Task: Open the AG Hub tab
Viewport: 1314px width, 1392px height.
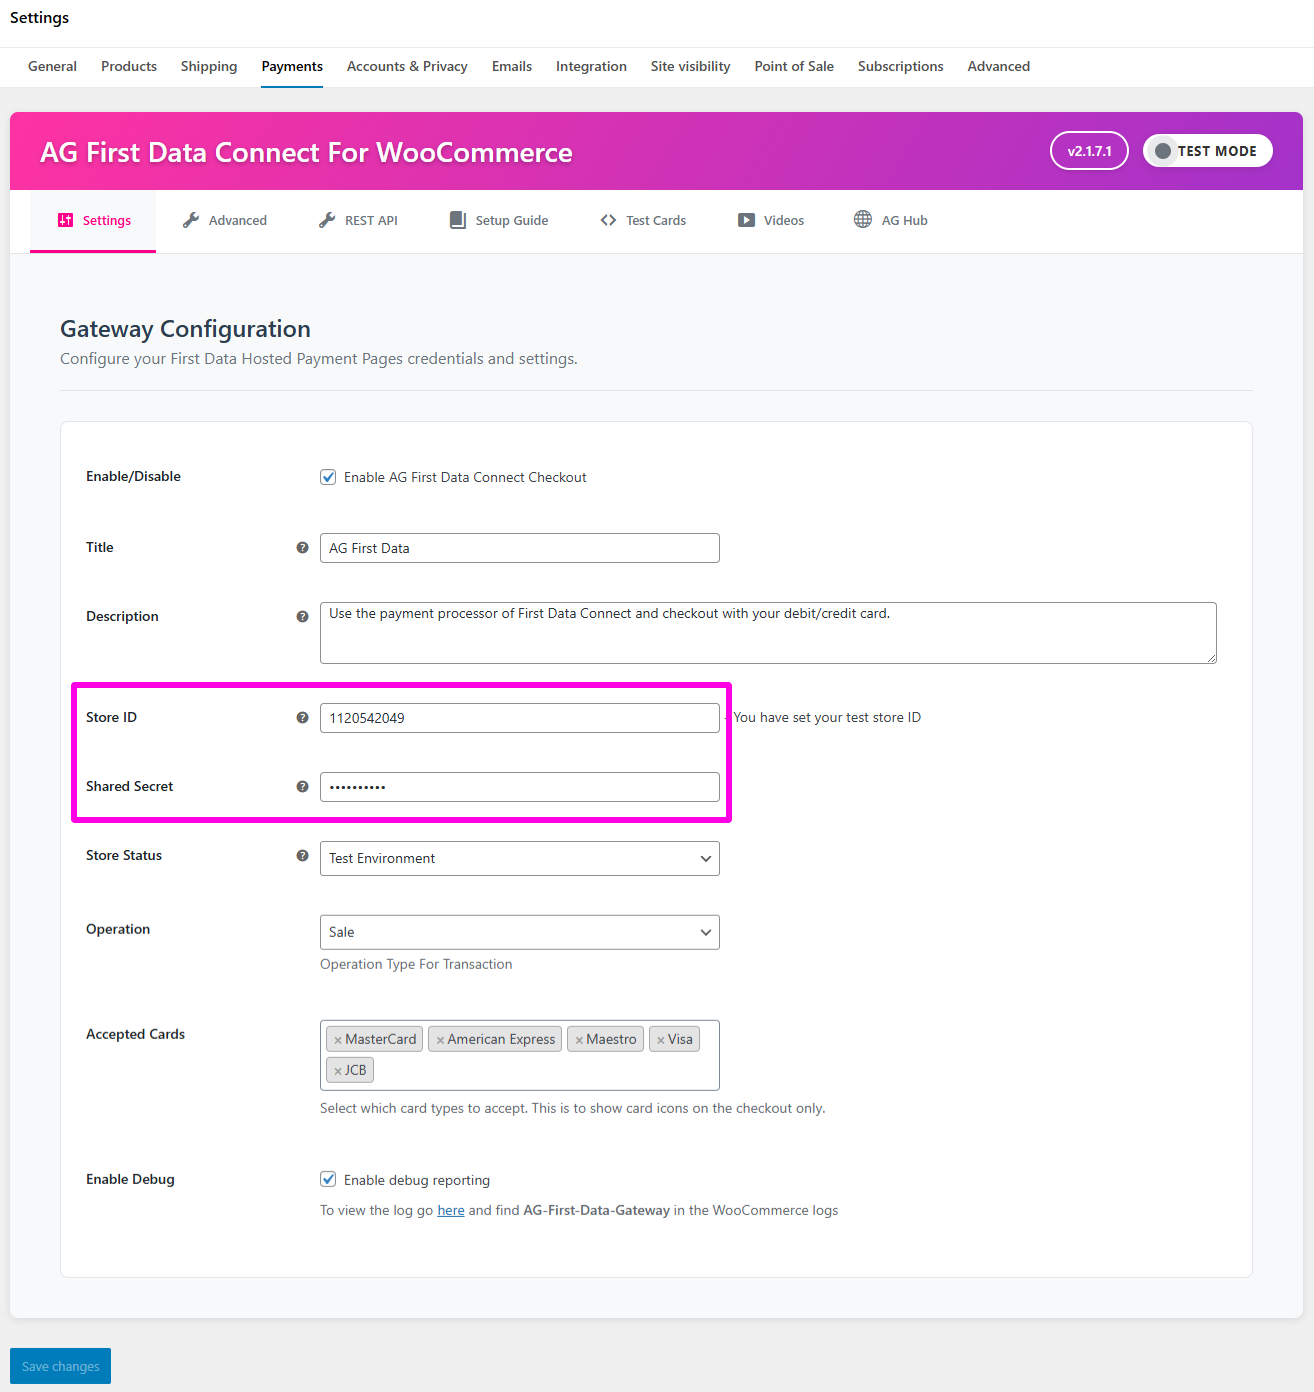Action: pos(891,221)
